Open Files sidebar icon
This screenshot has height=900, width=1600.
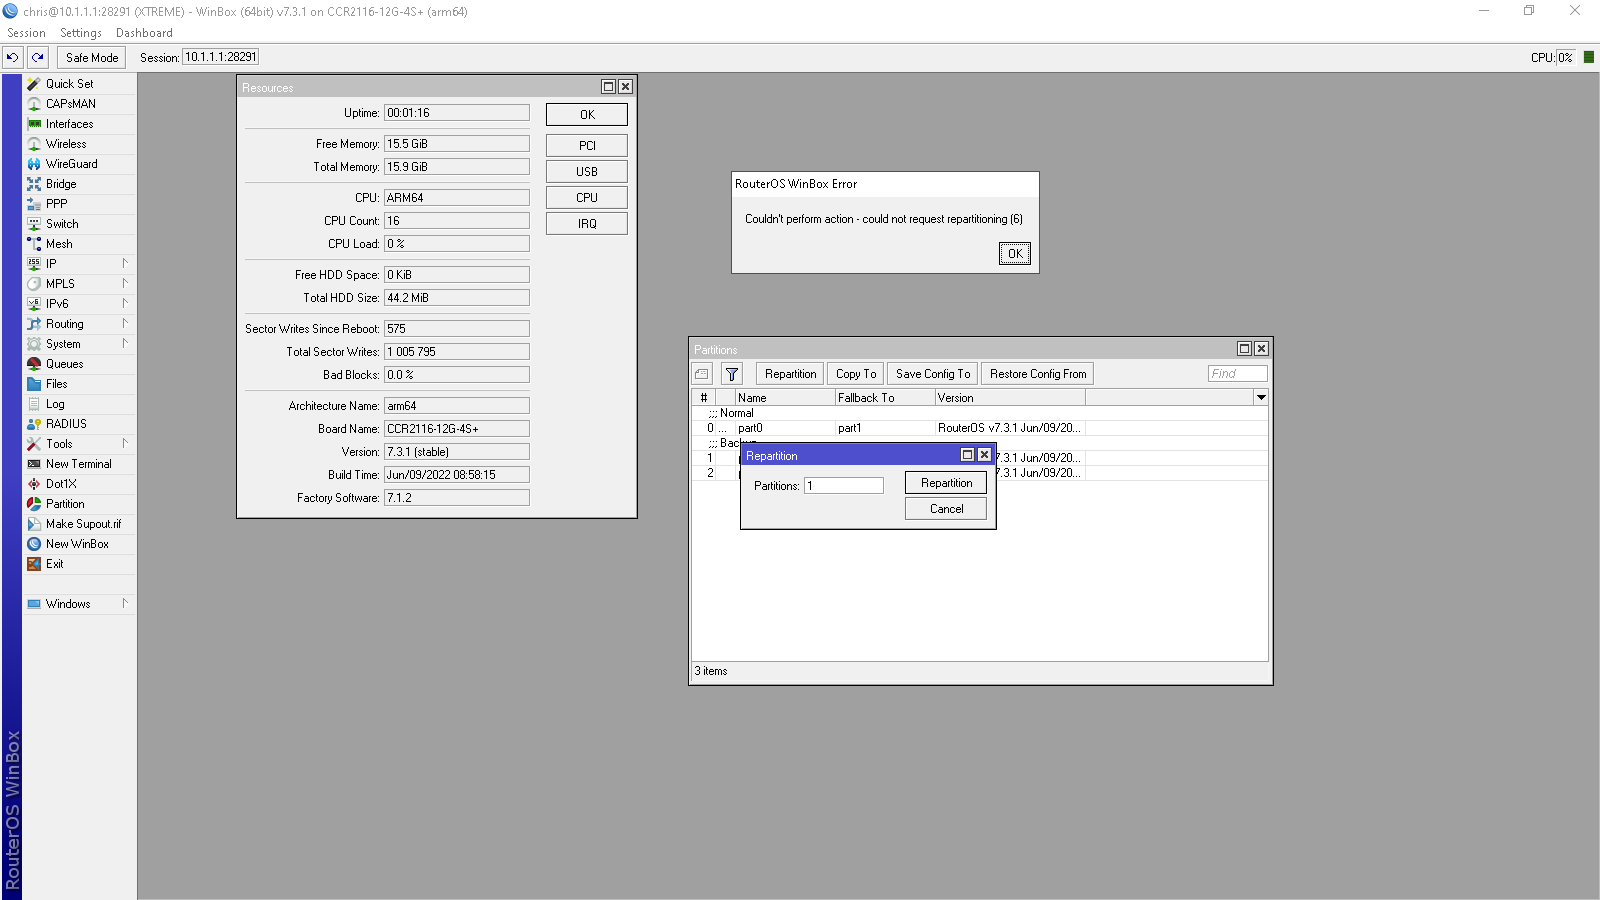click(34, 384)
